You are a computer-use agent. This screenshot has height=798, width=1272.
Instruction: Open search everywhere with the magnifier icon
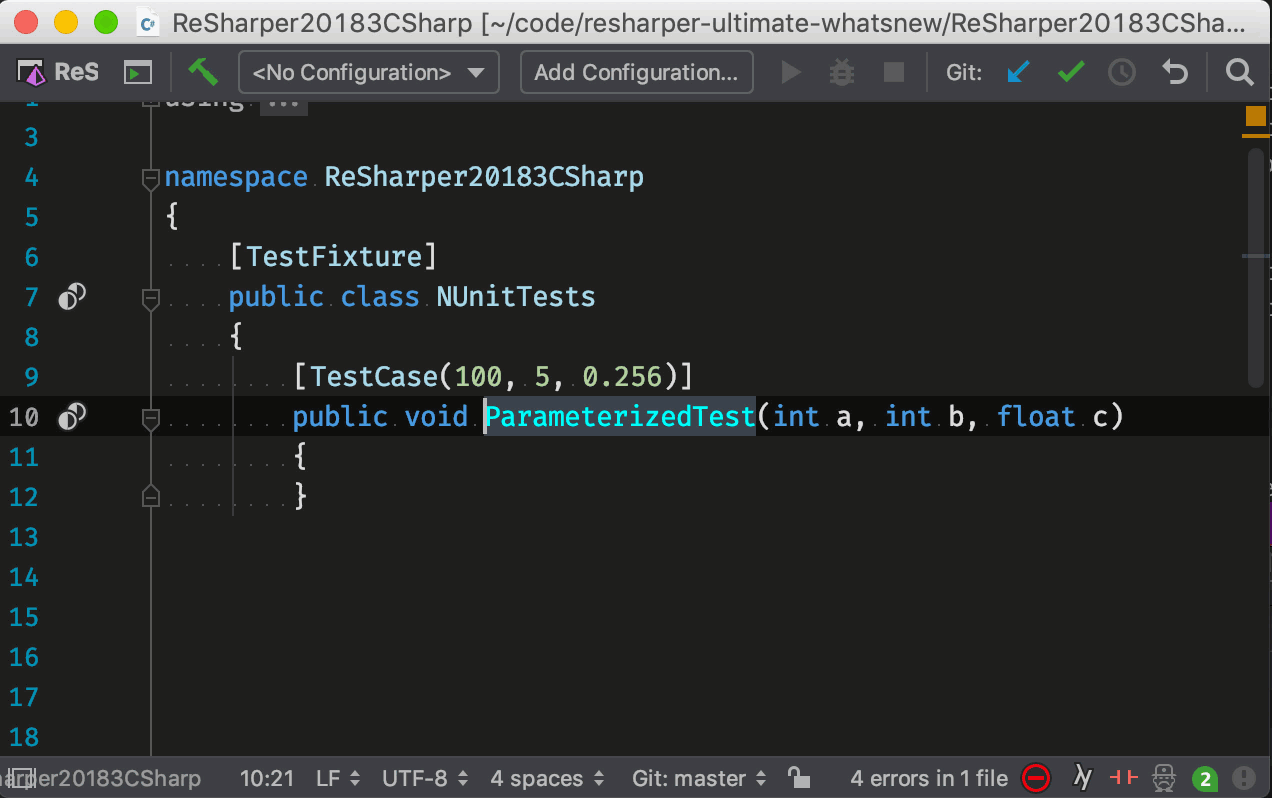pyautogui.click(x=1239, y=71)
